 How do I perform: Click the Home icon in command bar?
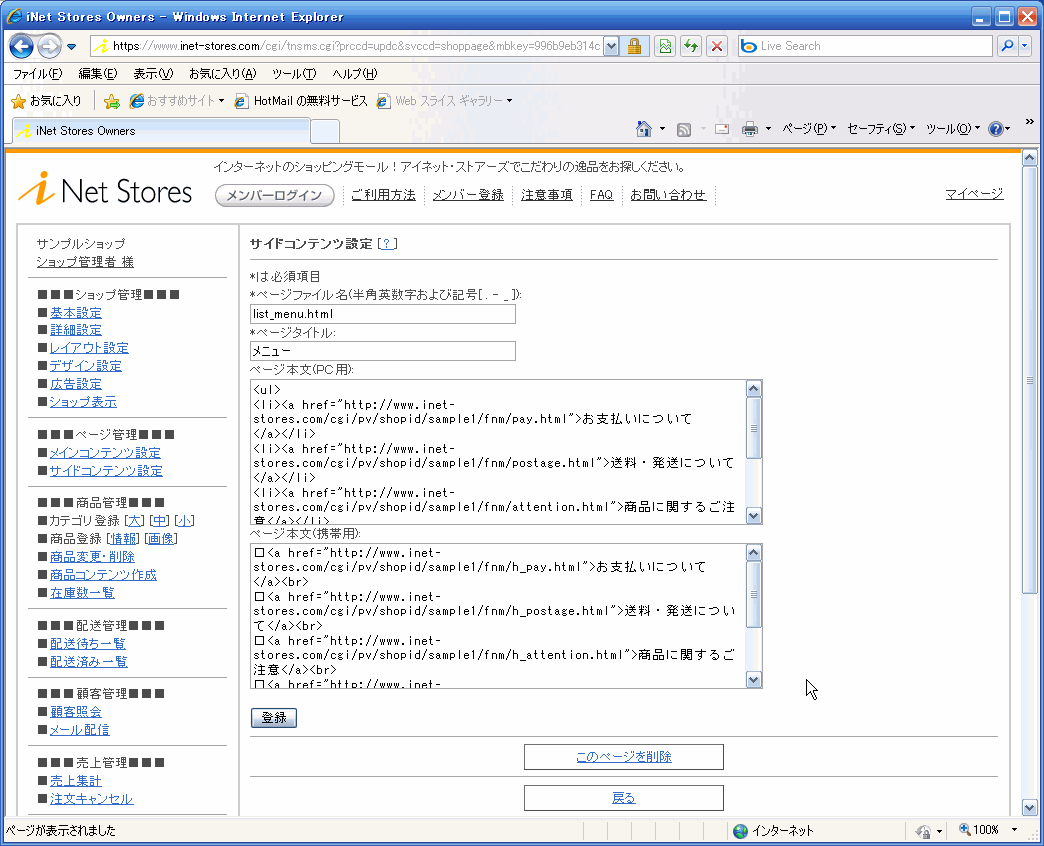click(x=645, y=129)
